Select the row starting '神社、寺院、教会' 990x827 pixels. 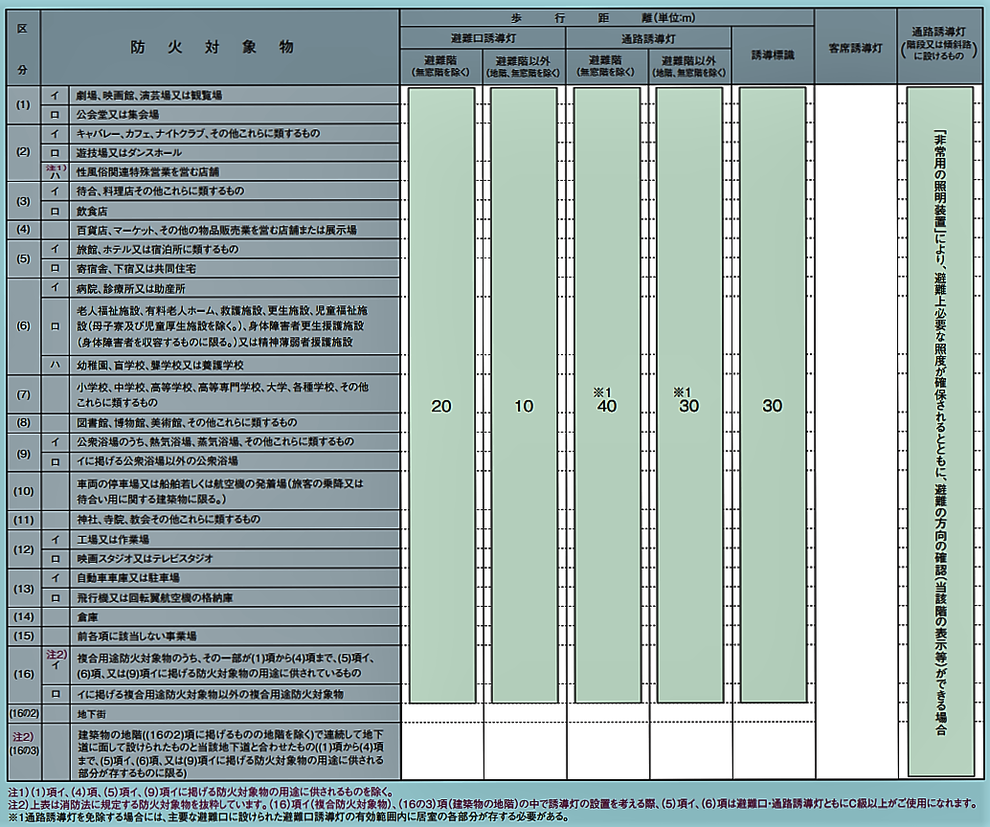pyautogui.click(x=234, y=519)
